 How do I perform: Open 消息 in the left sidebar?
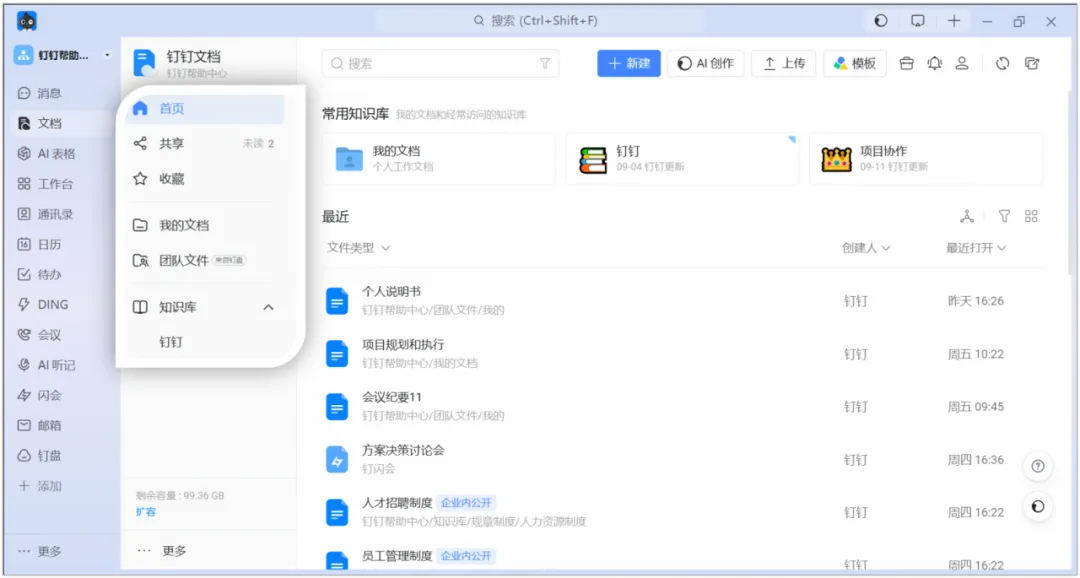point(40,93)
